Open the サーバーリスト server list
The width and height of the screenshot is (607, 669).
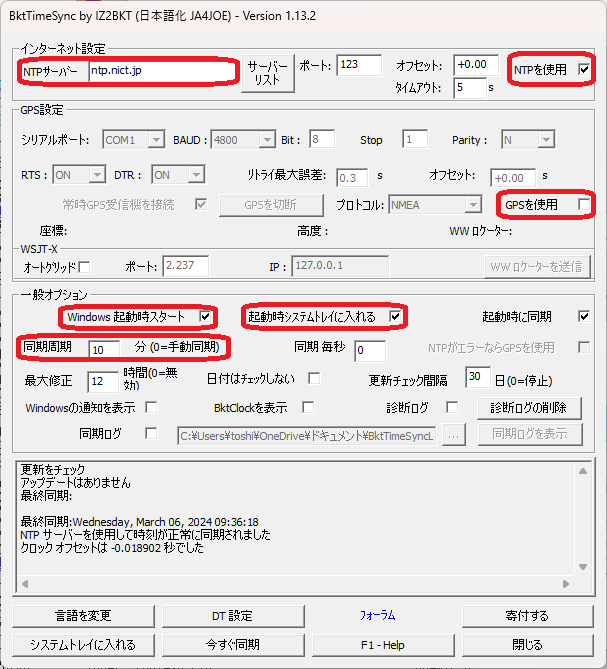(x=268, y=73)
